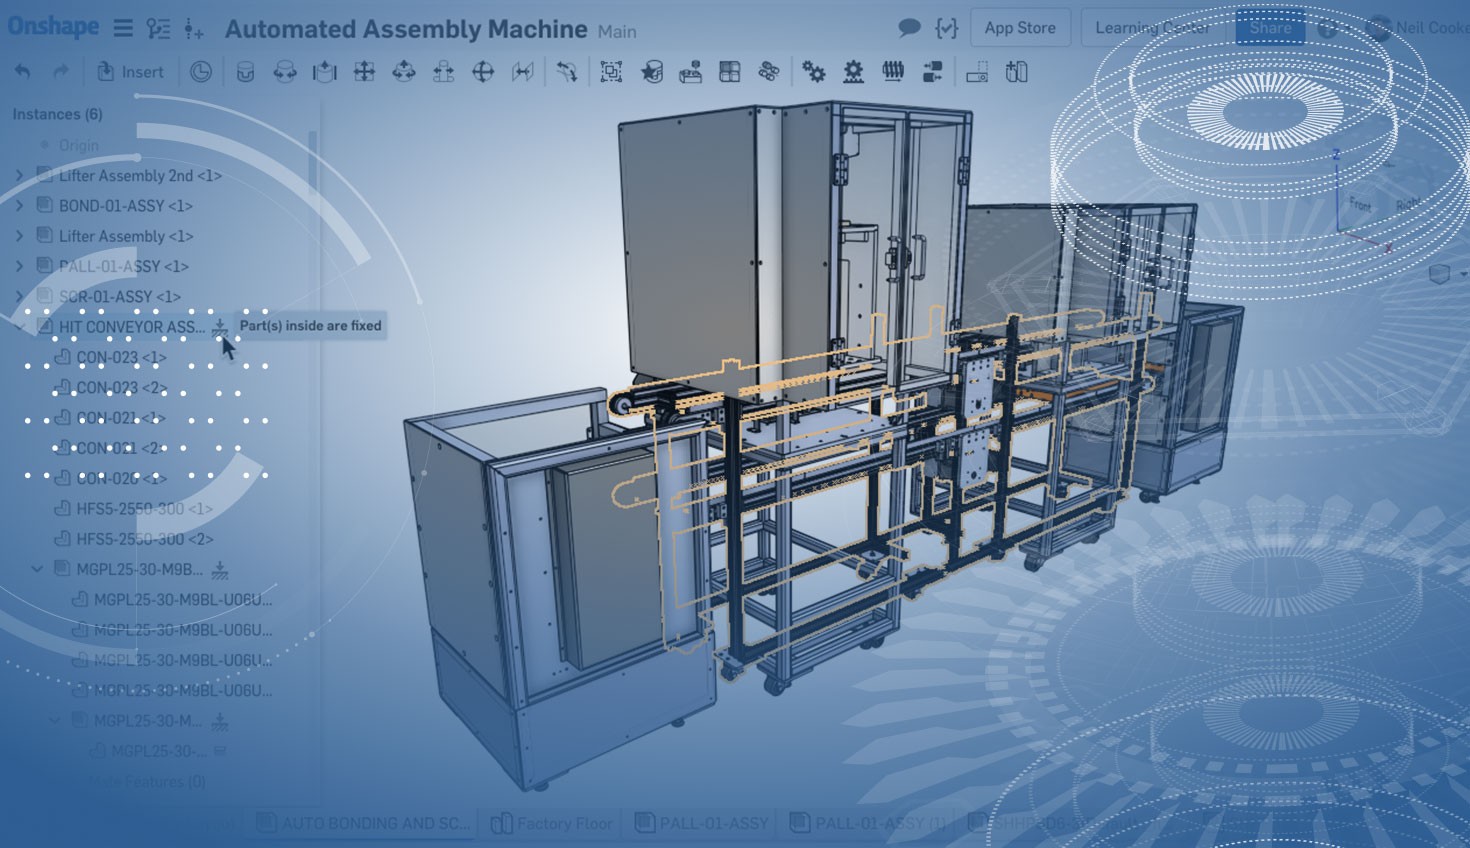Select HFS5-2550-300 <2> part

click(x=145, y=539)
